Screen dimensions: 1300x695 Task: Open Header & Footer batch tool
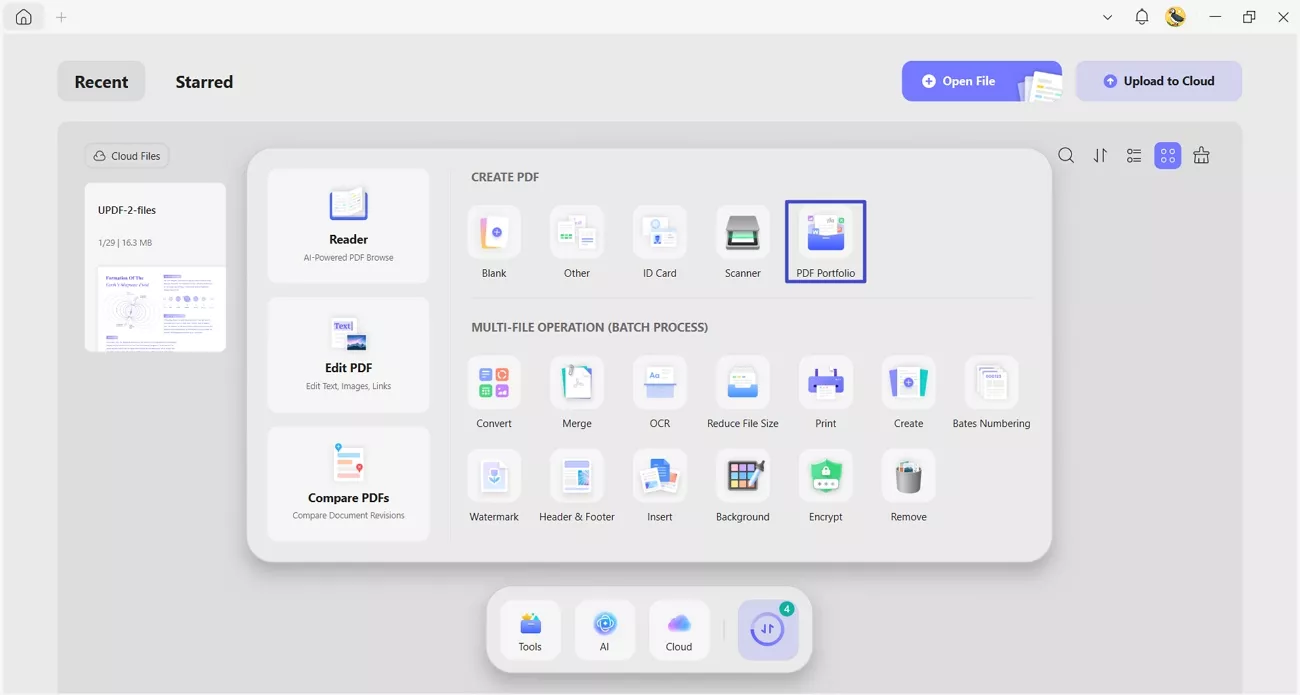[577, 486]
